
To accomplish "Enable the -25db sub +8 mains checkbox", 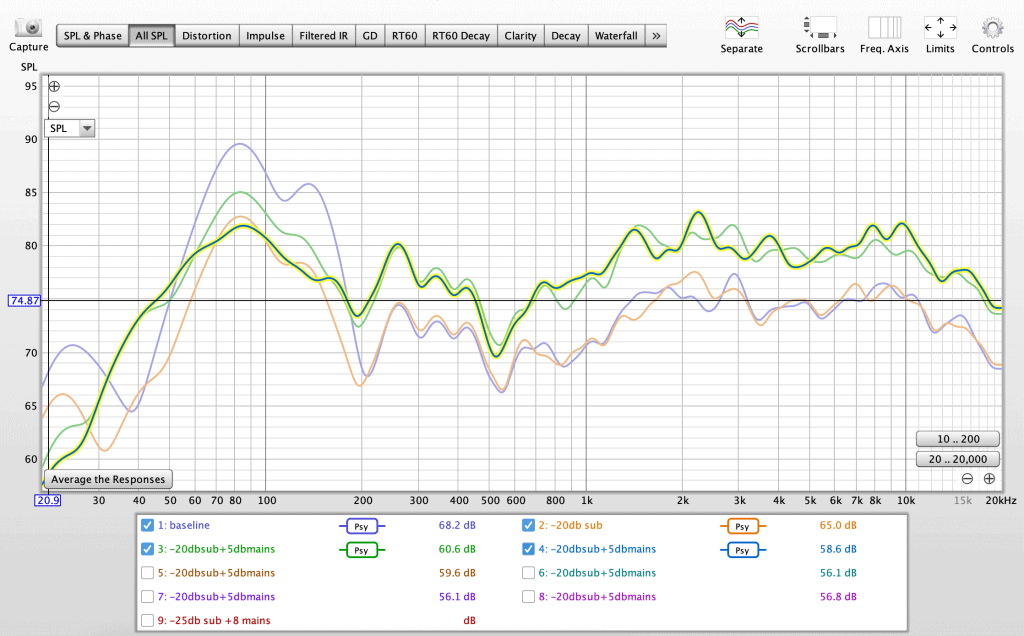I will [148, 621].
